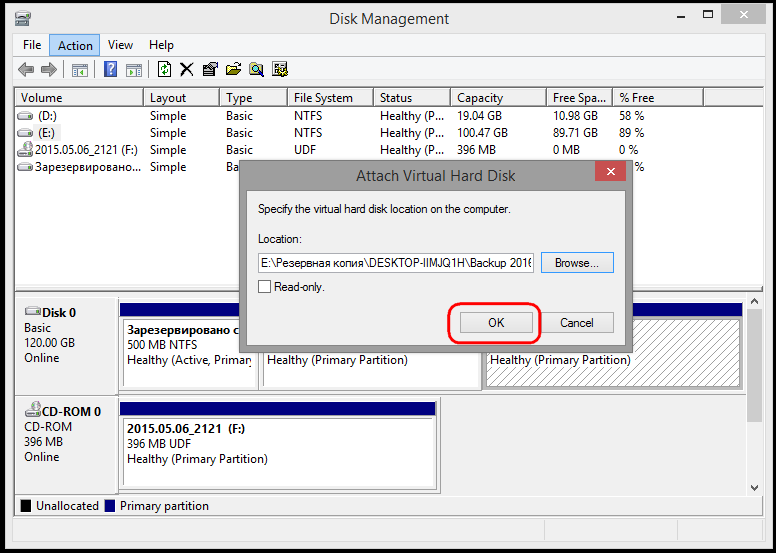
Task: Open the Help menu
Action: pos(161,45)
